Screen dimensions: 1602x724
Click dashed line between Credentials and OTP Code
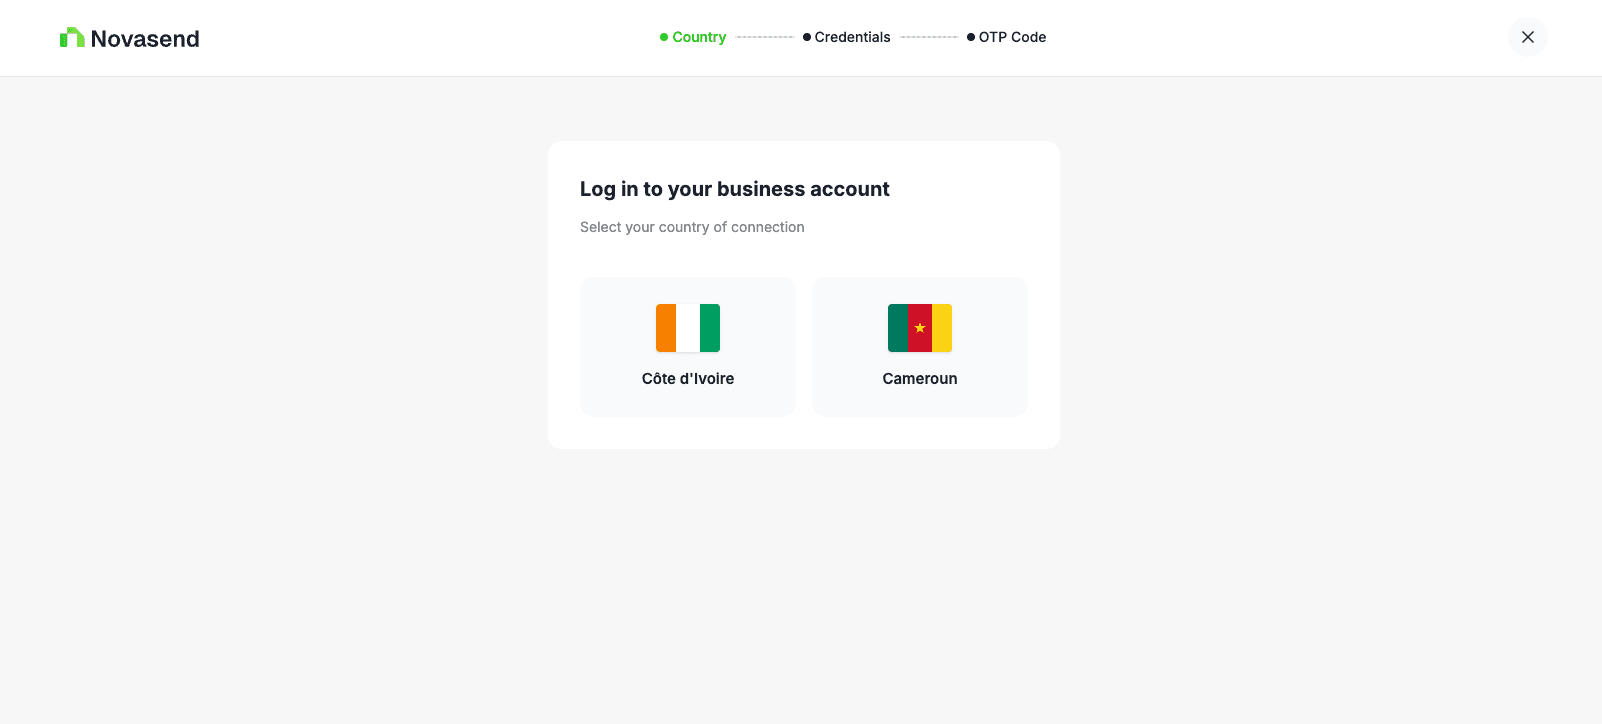point(929,37)
